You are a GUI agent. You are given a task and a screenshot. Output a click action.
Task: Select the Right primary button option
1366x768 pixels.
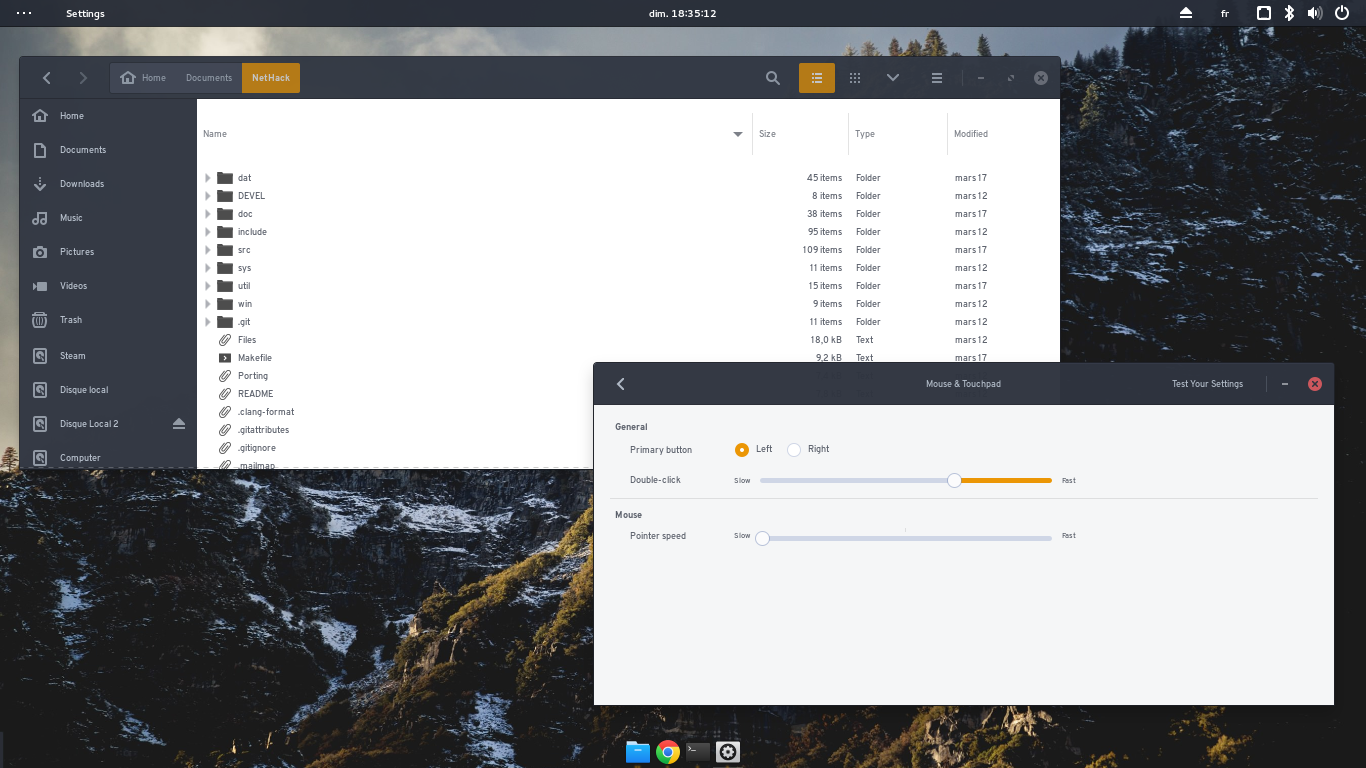tap(794, 449)
